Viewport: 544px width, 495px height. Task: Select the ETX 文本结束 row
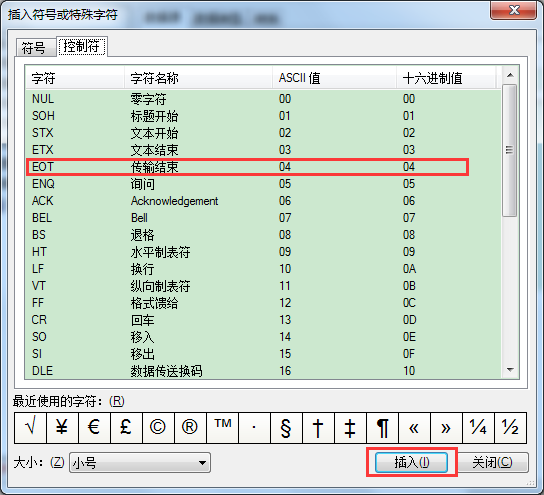pos(264,150)
